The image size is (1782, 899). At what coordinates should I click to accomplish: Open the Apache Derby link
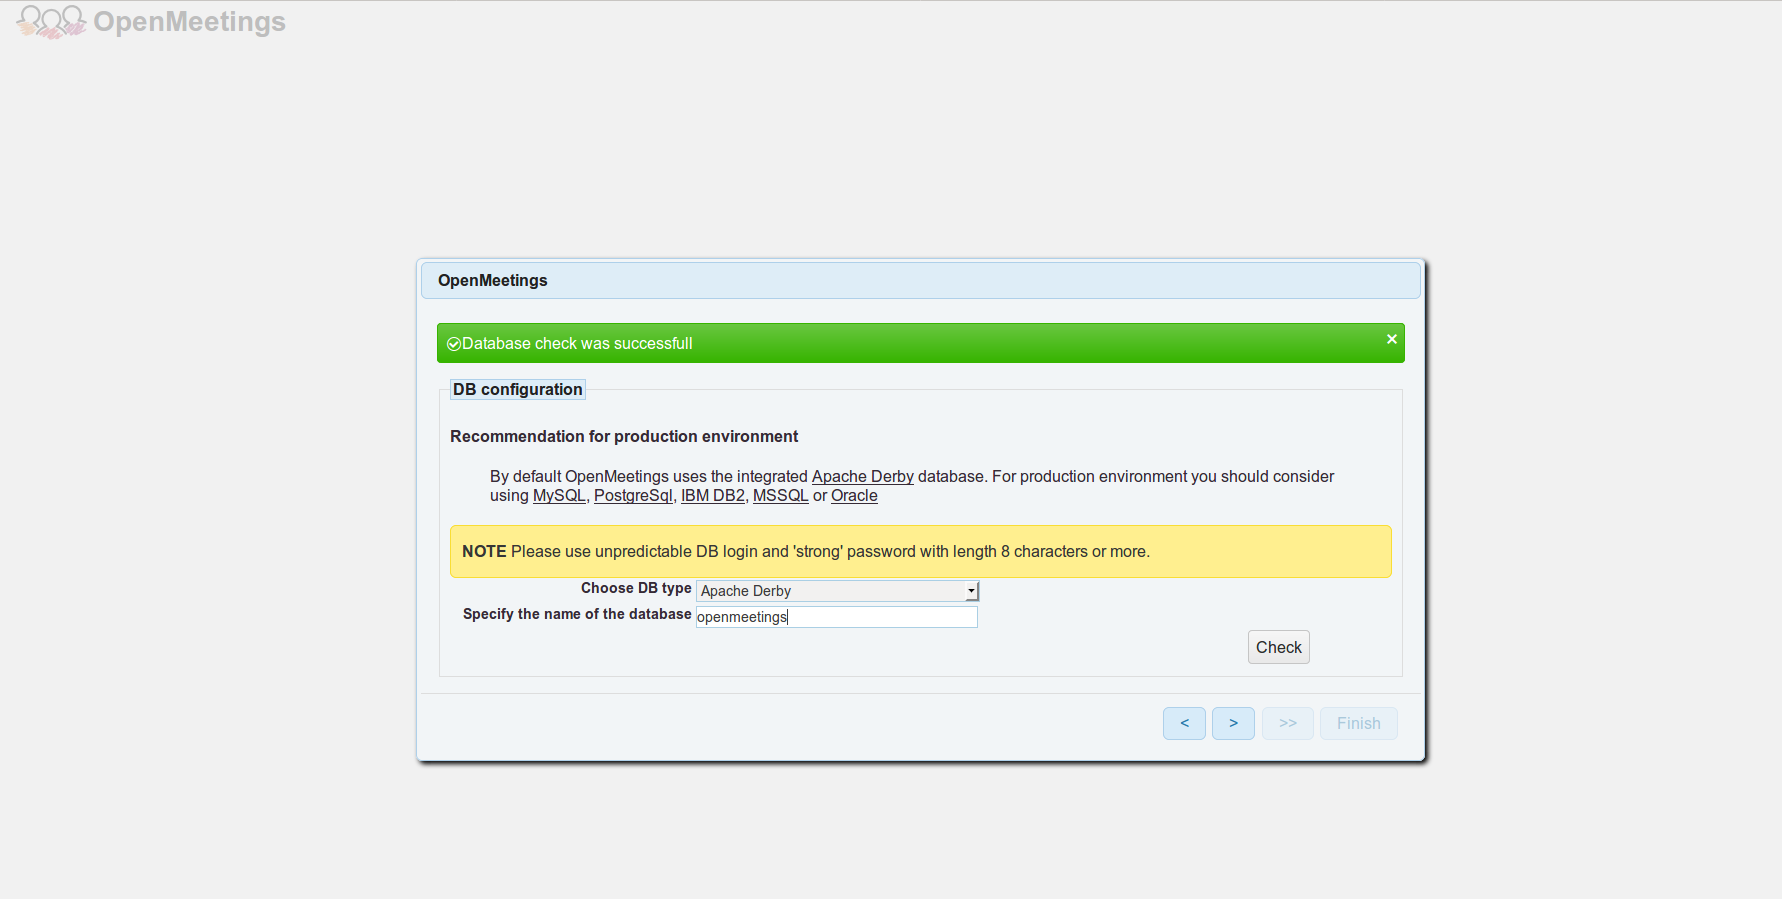[x=862, y=476]
